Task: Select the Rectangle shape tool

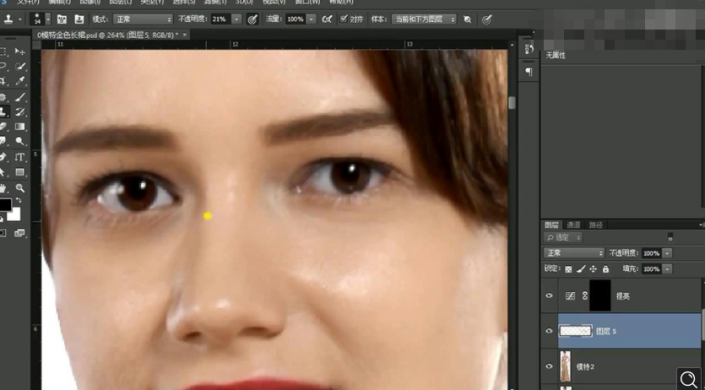Action: pyautogui.click(x=20, y=172)
